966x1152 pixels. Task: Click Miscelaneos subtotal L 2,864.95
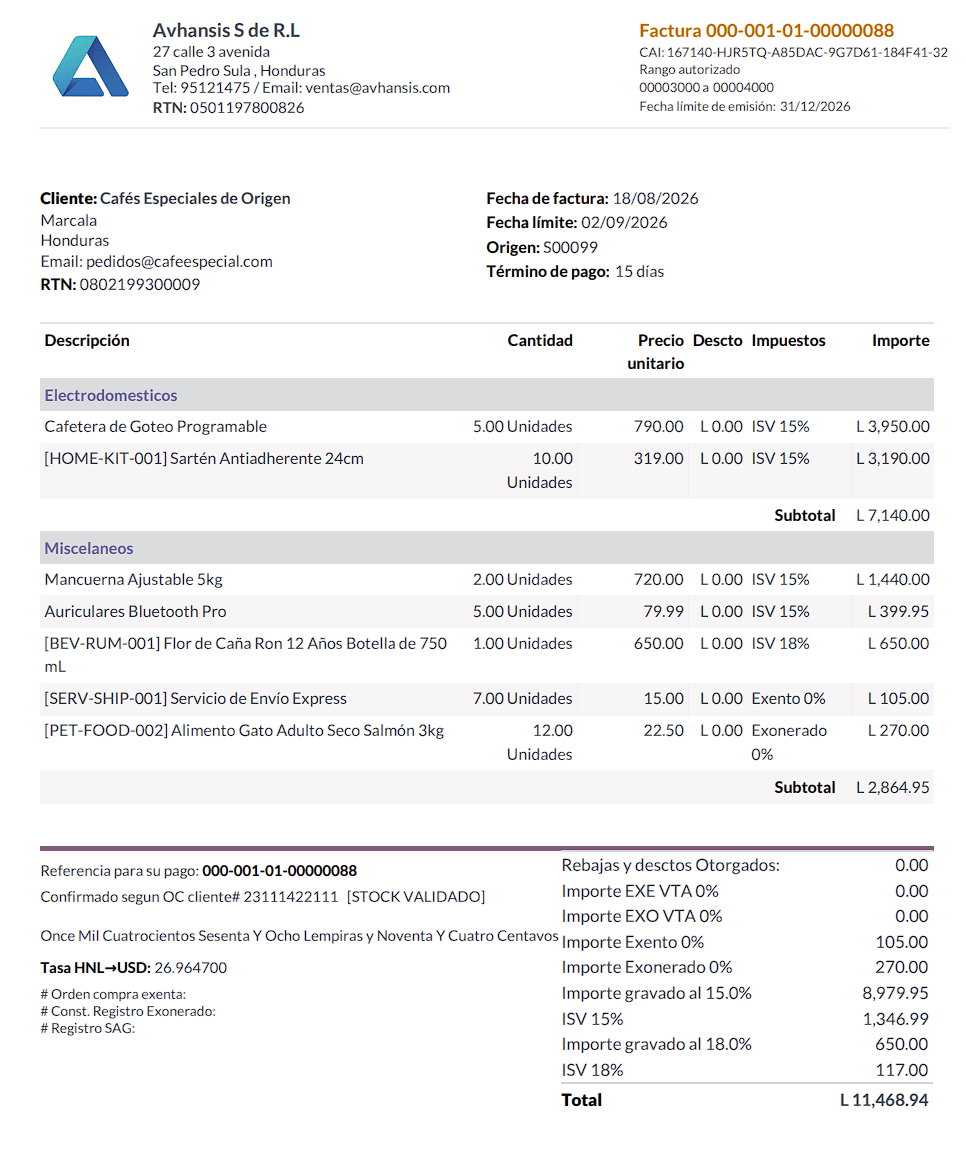click(x=893, y=788)
